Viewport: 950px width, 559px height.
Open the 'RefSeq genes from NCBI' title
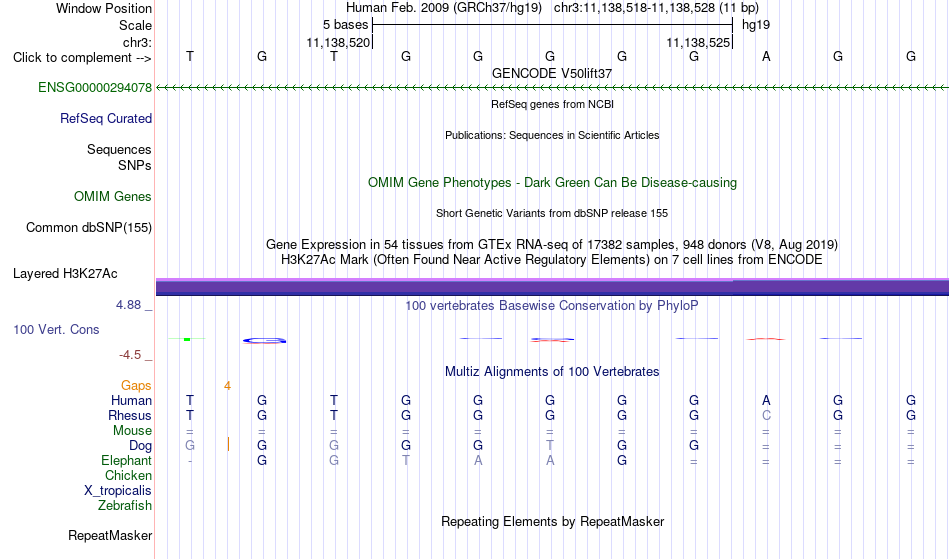pos(552,104)
